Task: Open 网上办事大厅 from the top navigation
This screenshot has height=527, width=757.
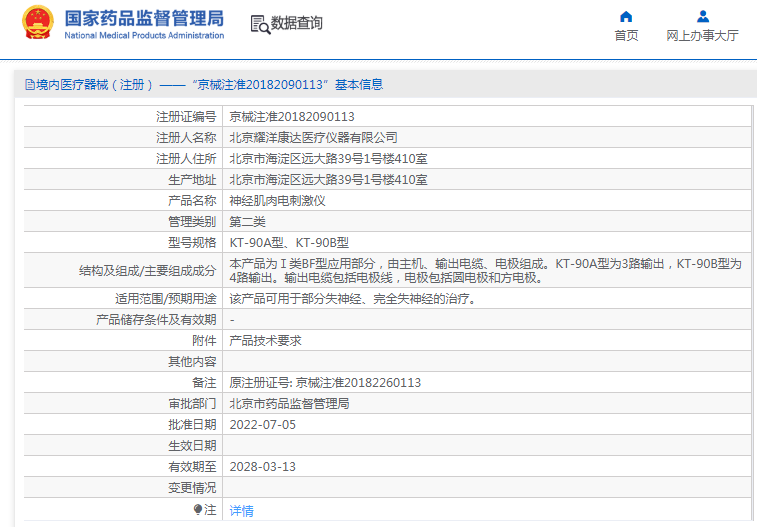Action: (x=702, y=35)
